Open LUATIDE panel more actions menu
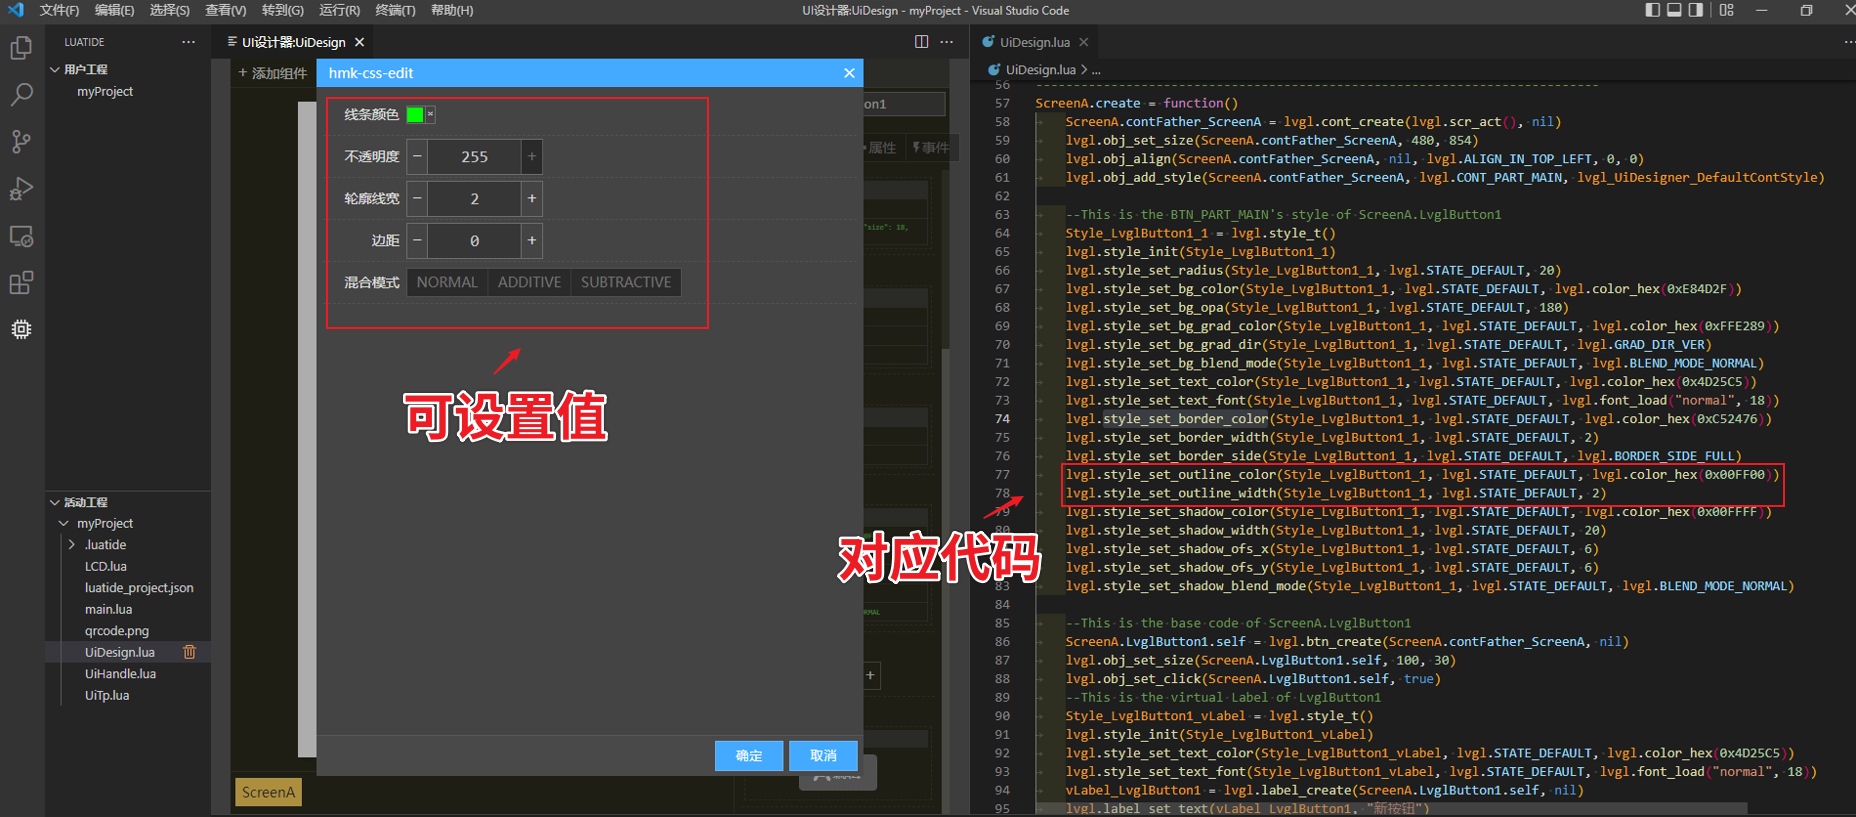Screen dimensions: 1856x817 point(189,42)
